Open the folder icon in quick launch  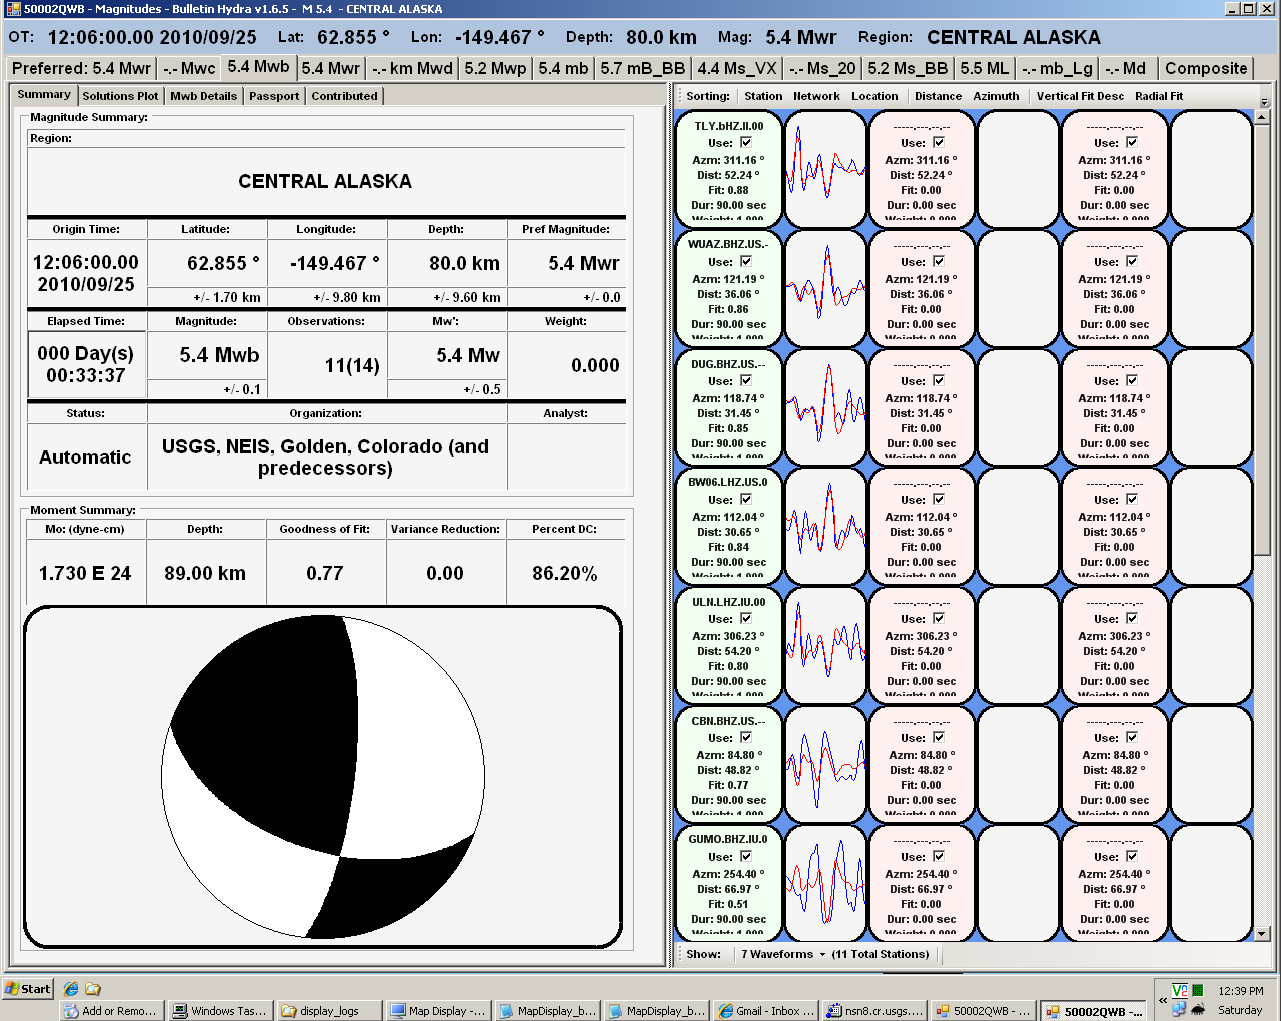coord(93,989)
